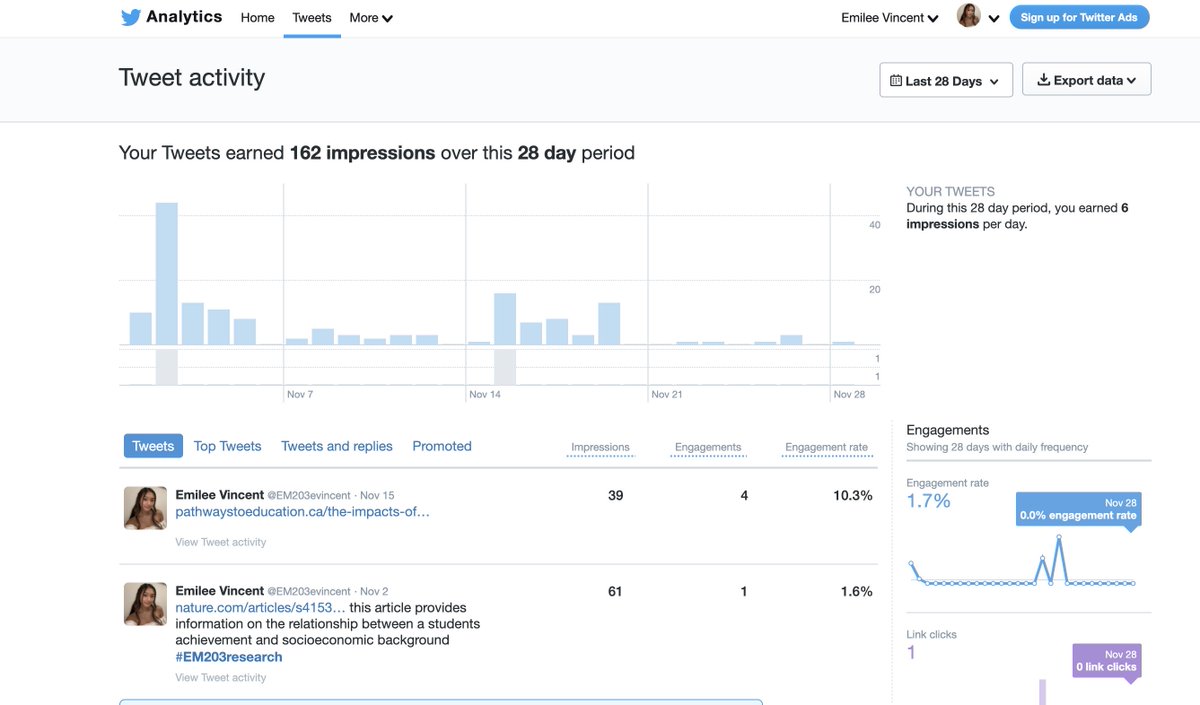Expand the More menu

[x=371, y=18]
